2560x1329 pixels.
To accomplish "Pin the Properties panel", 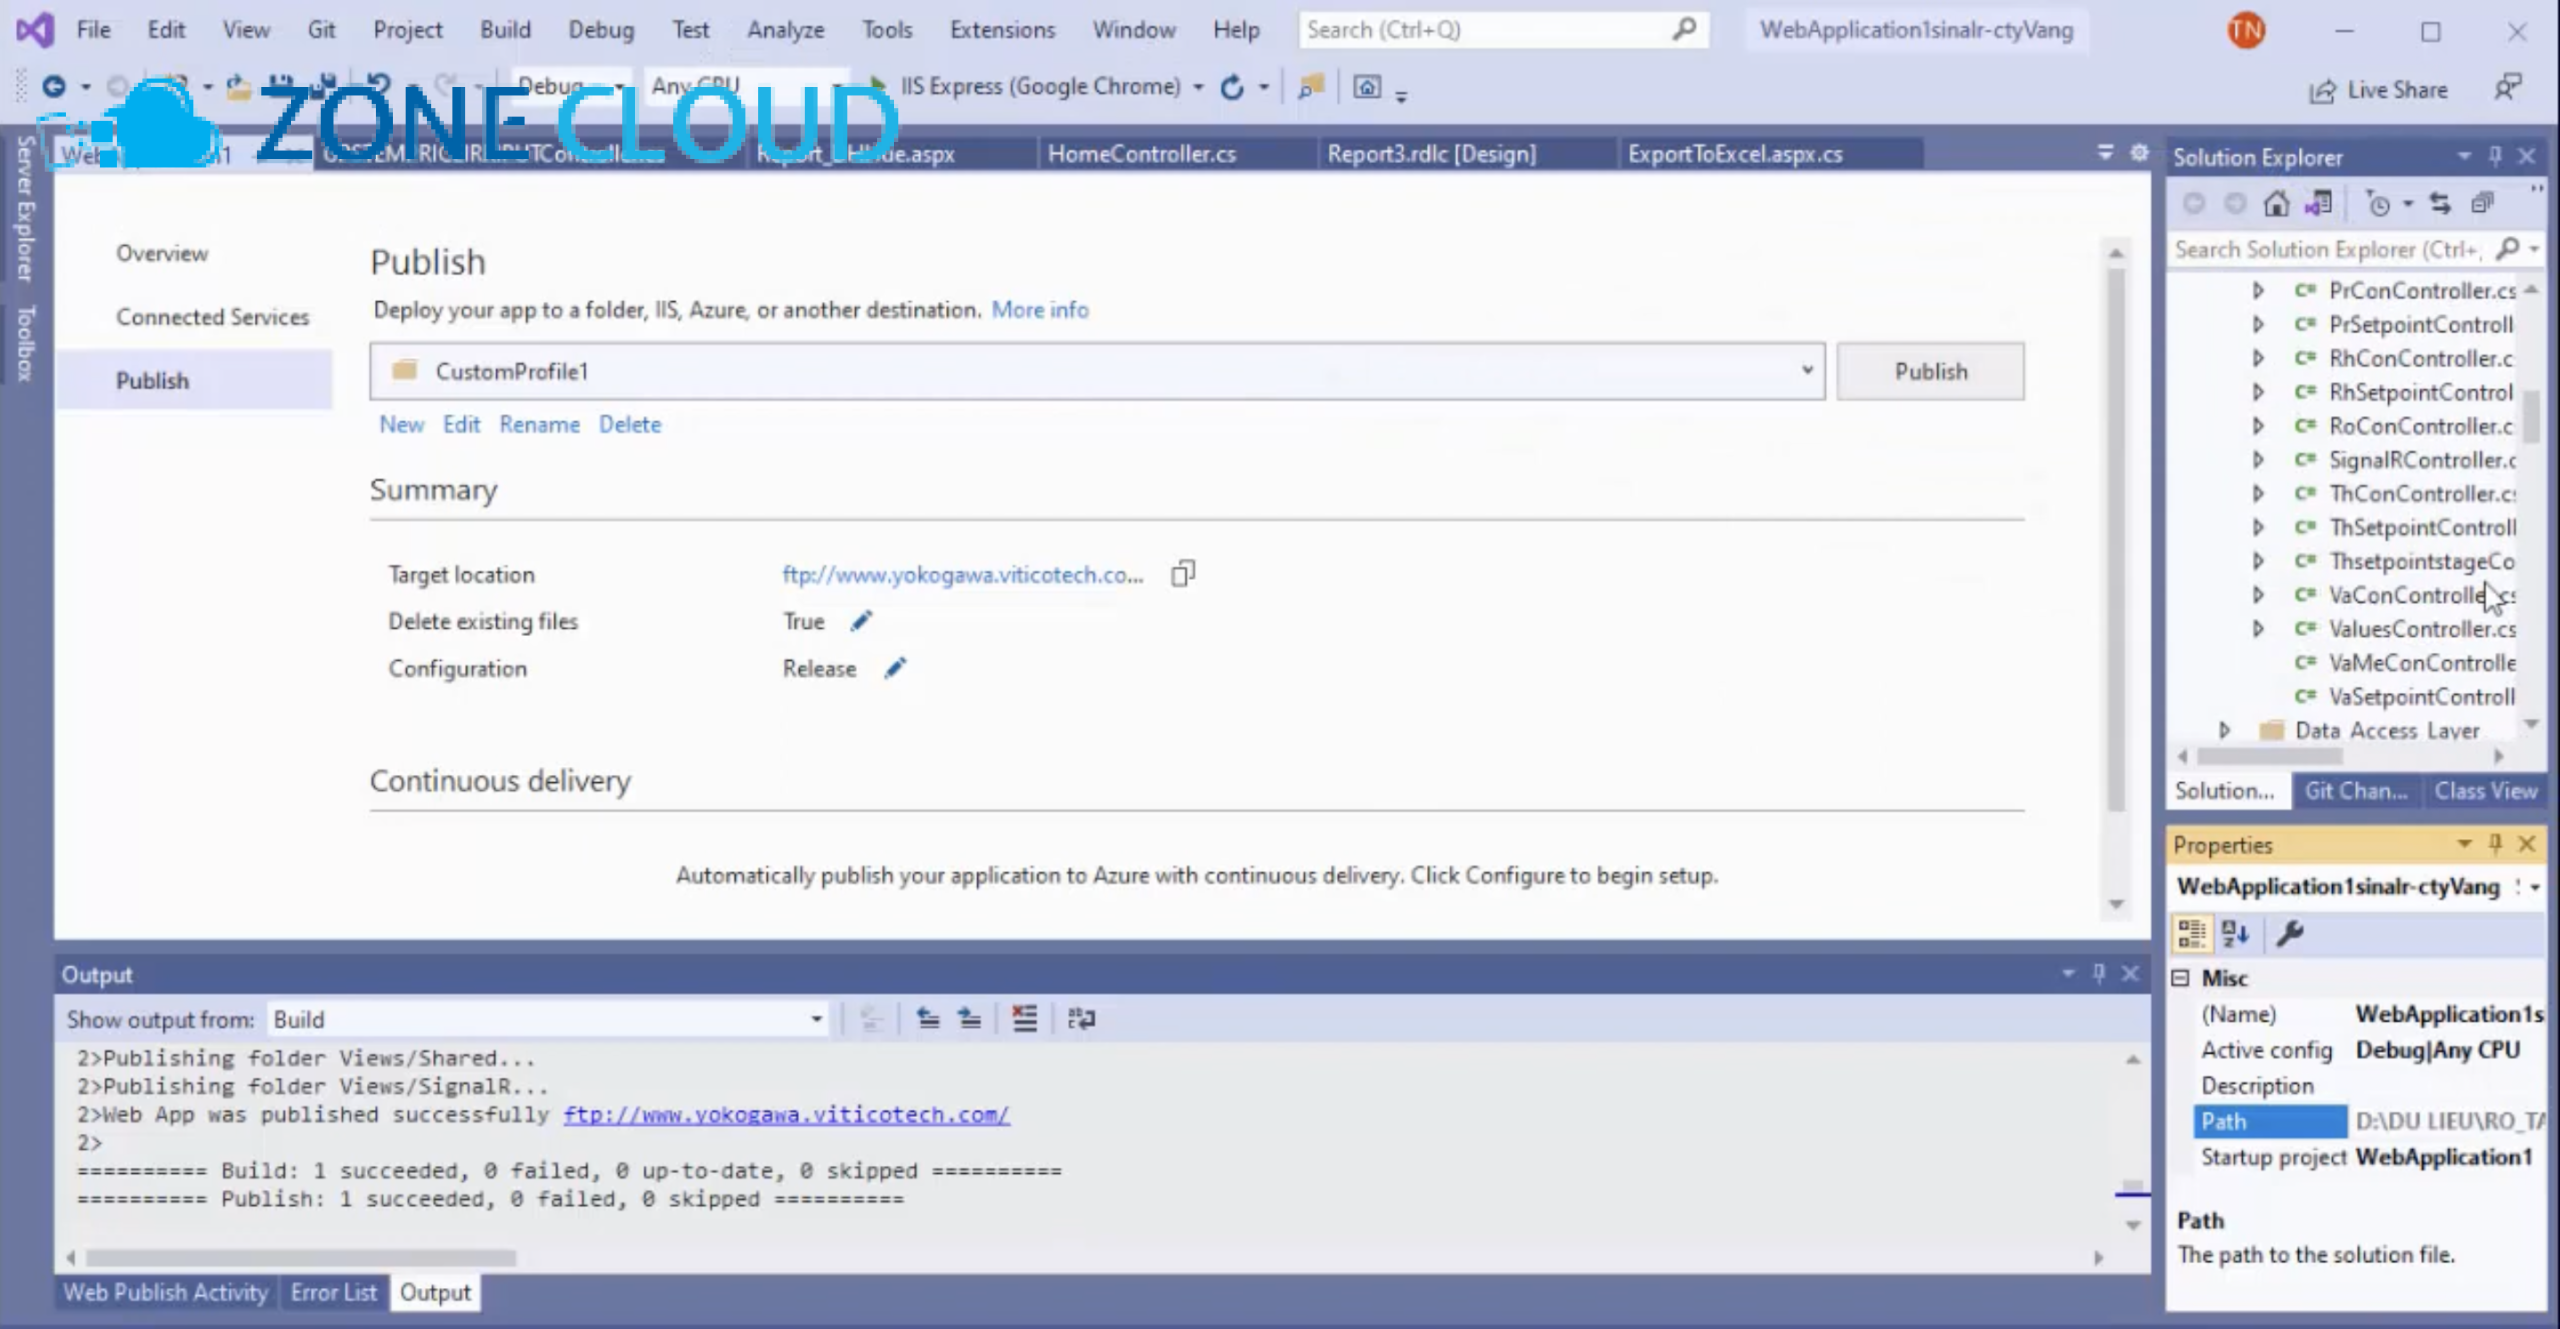I will click(2495, 844).
